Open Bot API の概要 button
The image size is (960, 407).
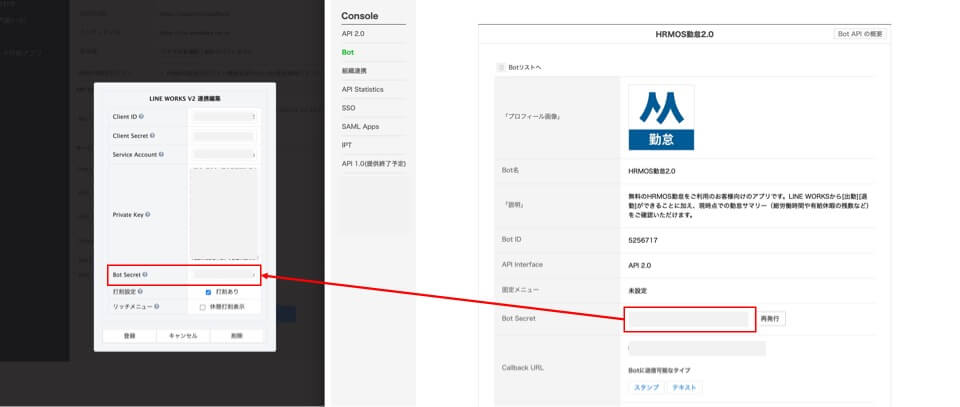(x=860, y=34)
